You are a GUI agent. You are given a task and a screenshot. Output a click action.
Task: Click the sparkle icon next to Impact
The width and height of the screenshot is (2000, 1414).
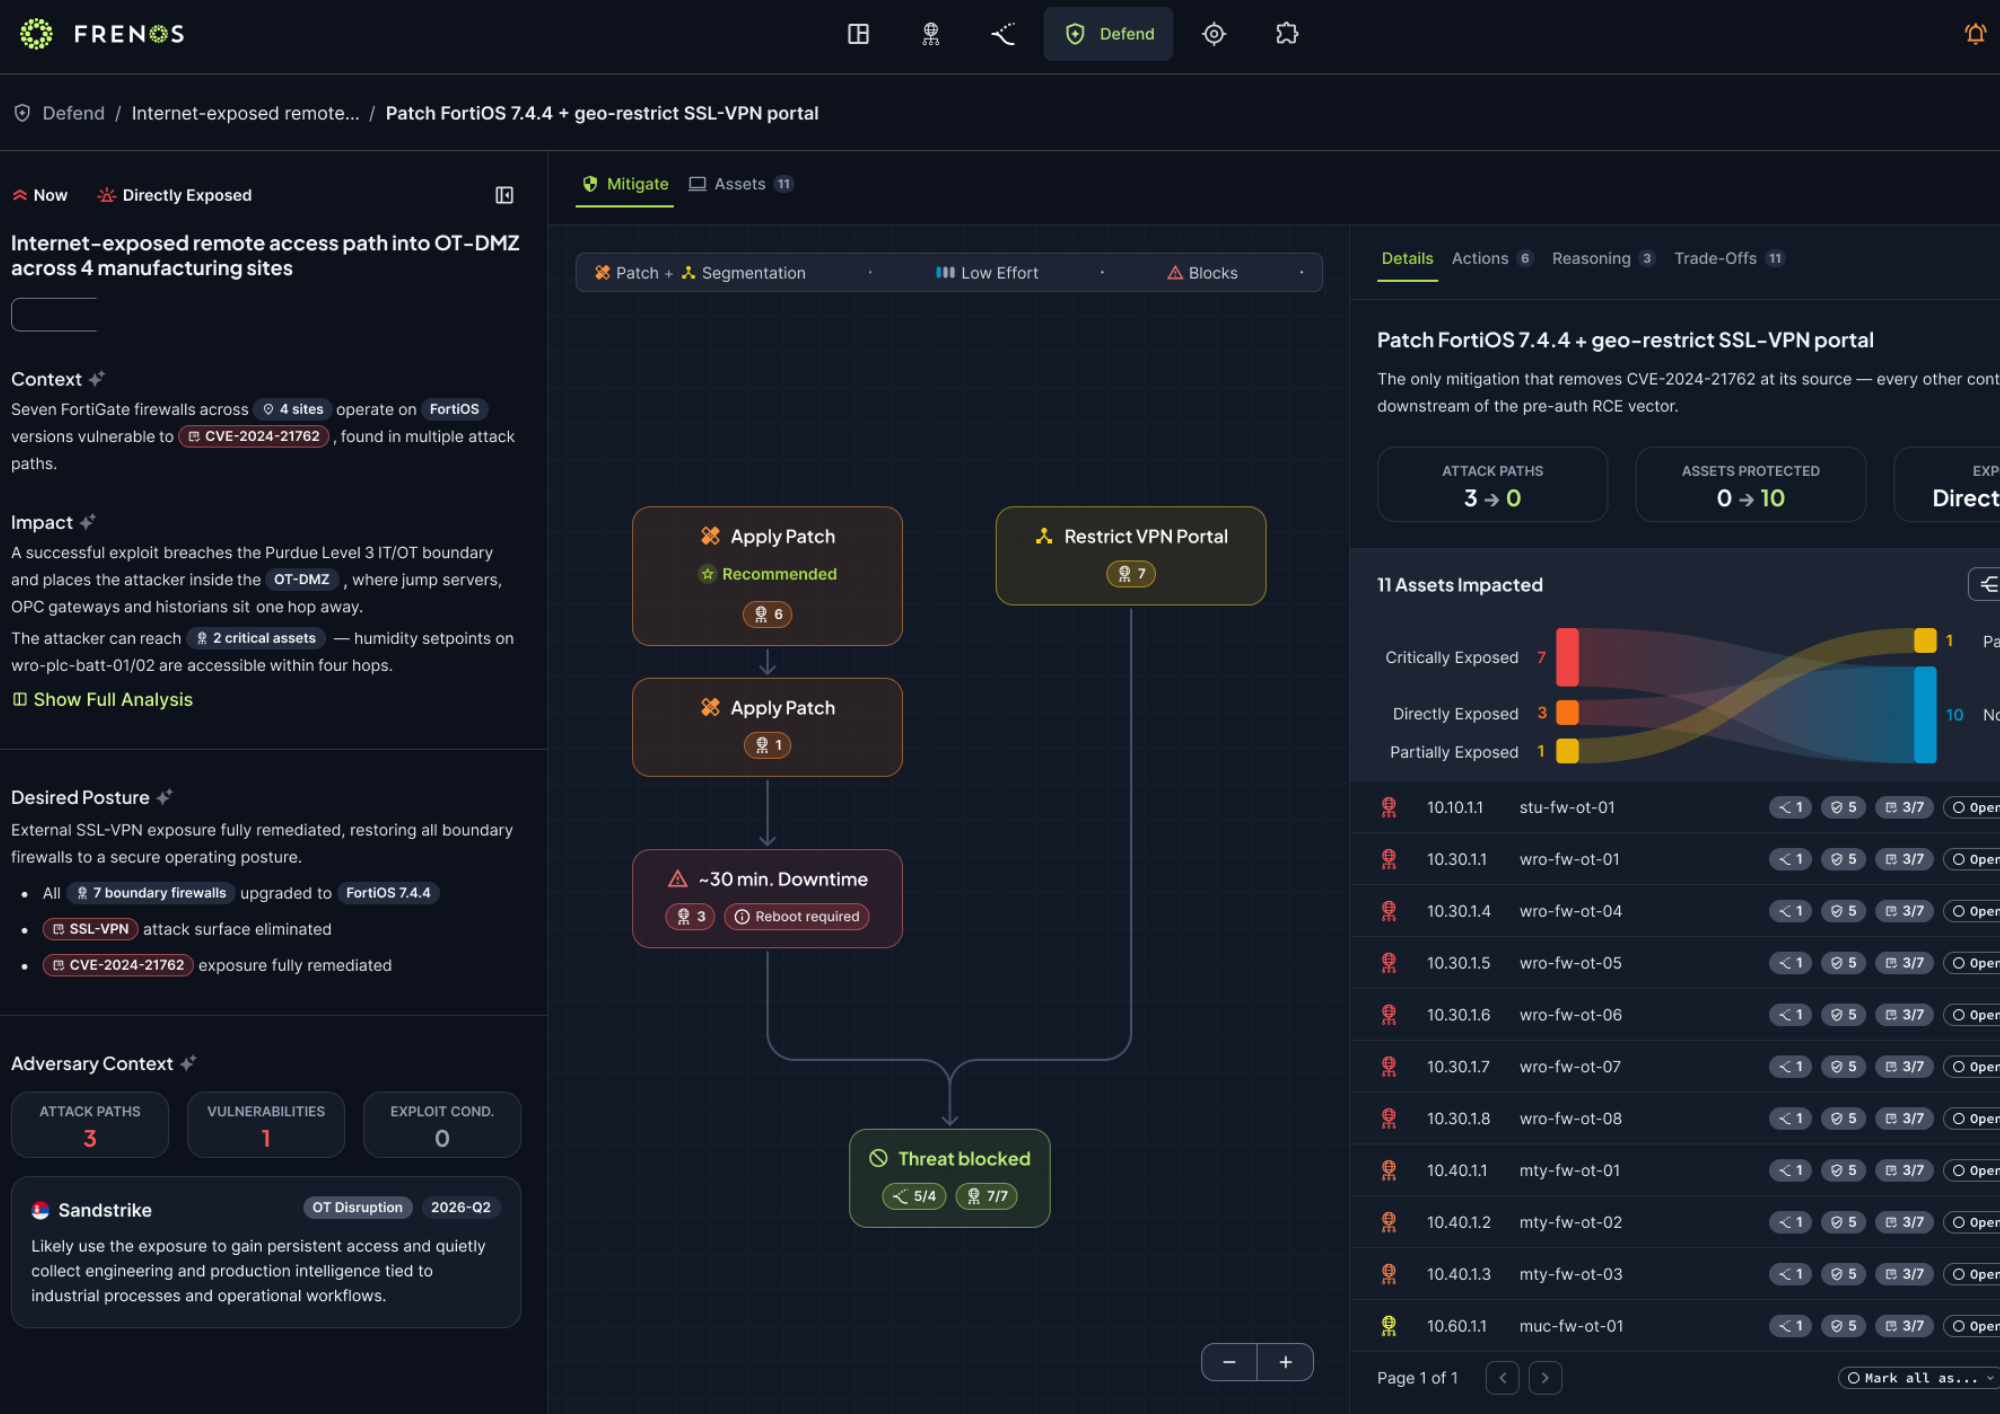(87, 522)
